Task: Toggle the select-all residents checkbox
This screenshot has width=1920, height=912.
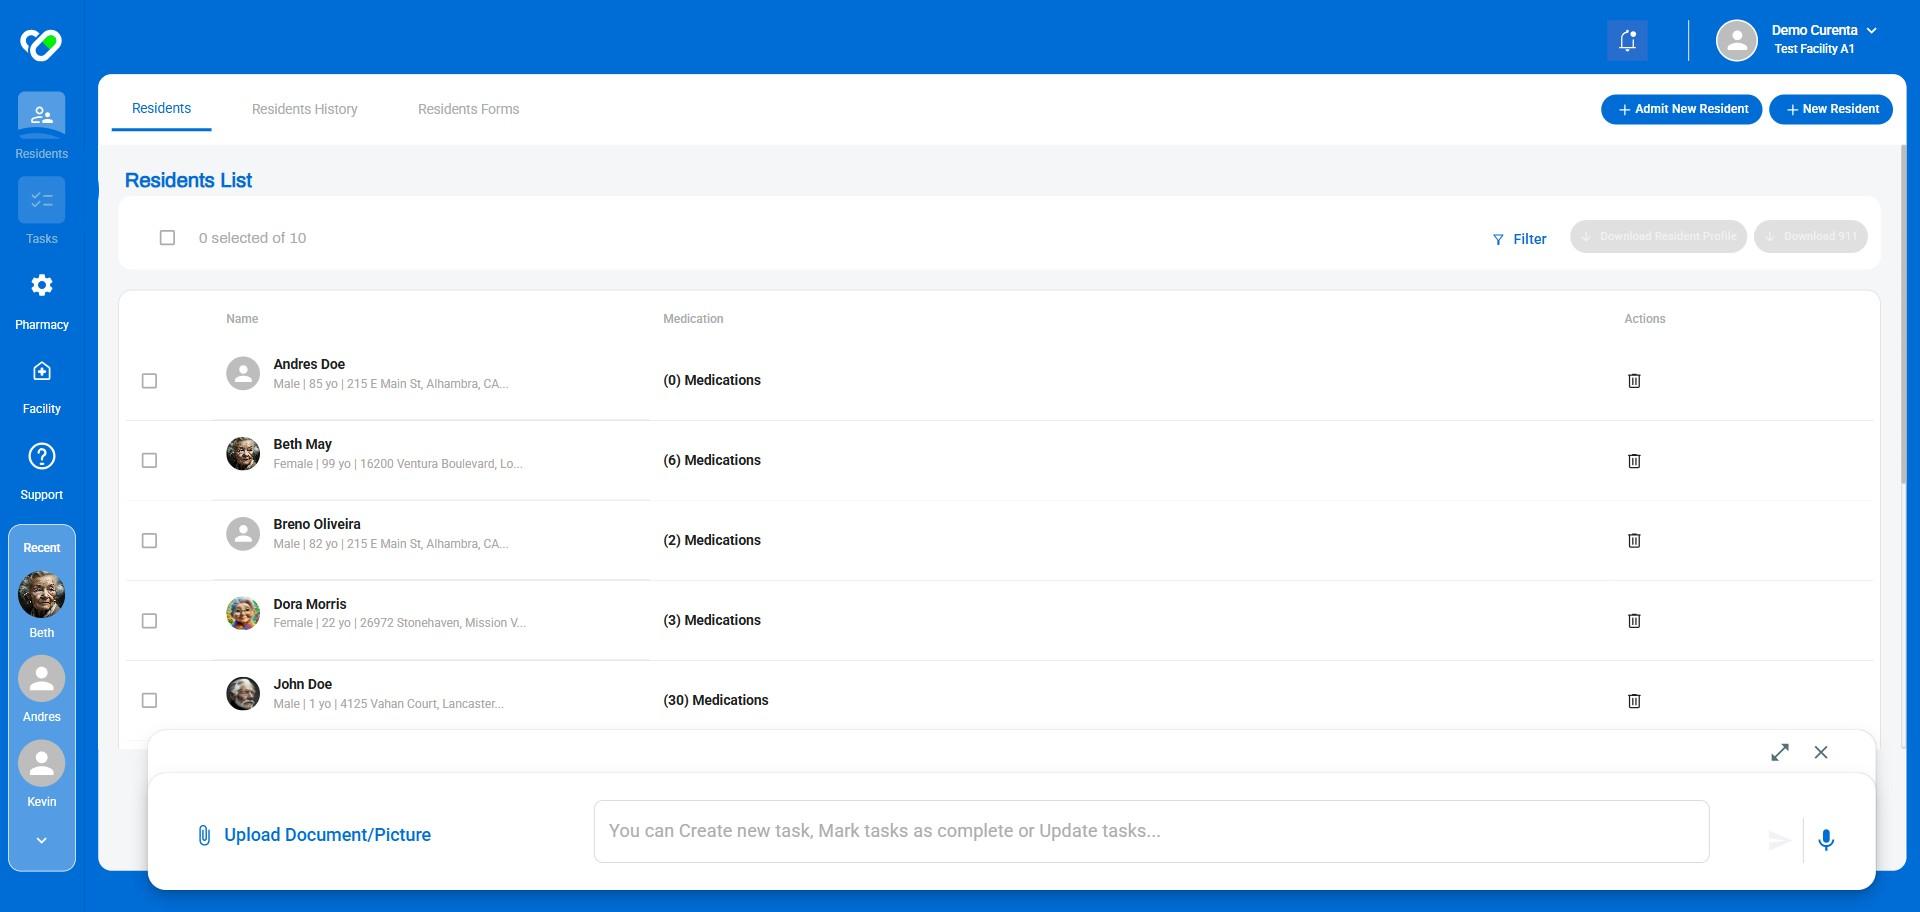Action: (167, 238)
